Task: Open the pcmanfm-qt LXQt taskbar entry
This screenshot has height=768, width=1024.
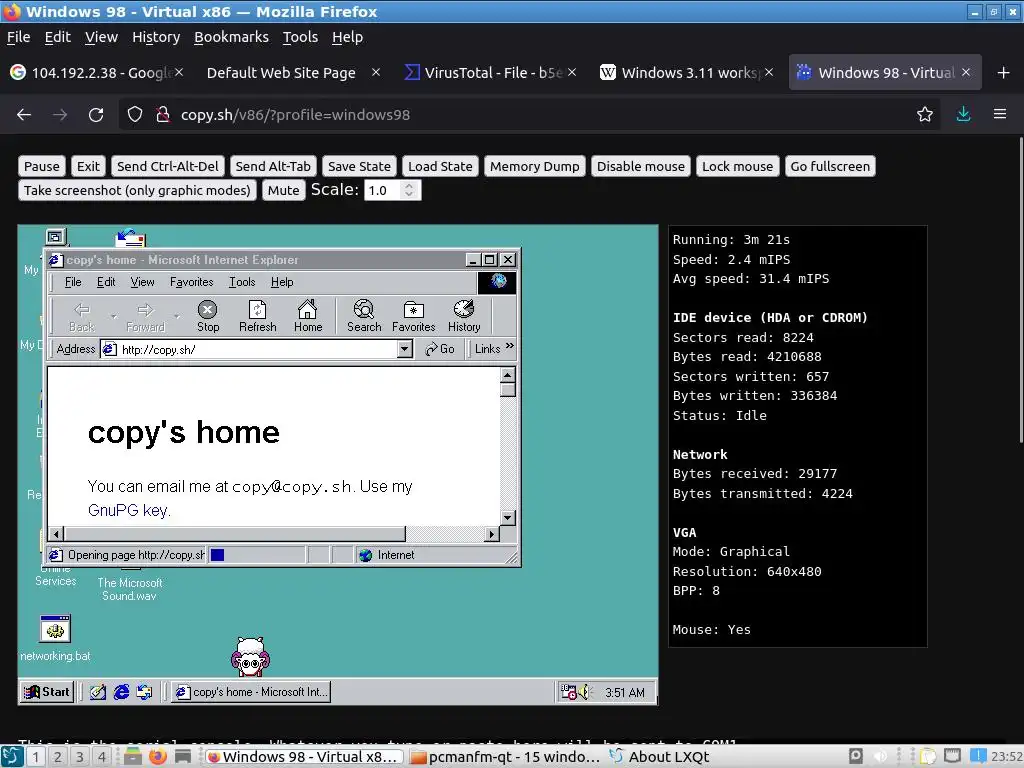Action: click(x=505, y=757)
